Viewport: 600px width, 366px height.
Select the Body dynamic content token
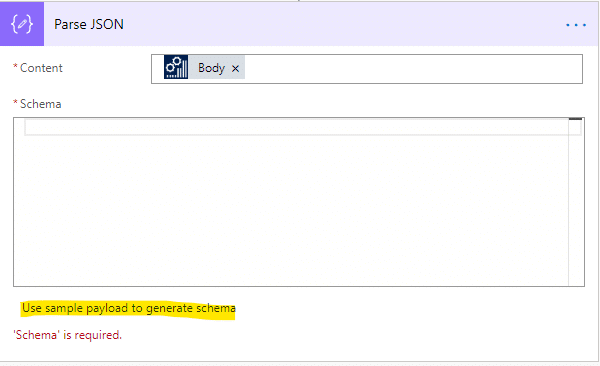coord(211,68)
